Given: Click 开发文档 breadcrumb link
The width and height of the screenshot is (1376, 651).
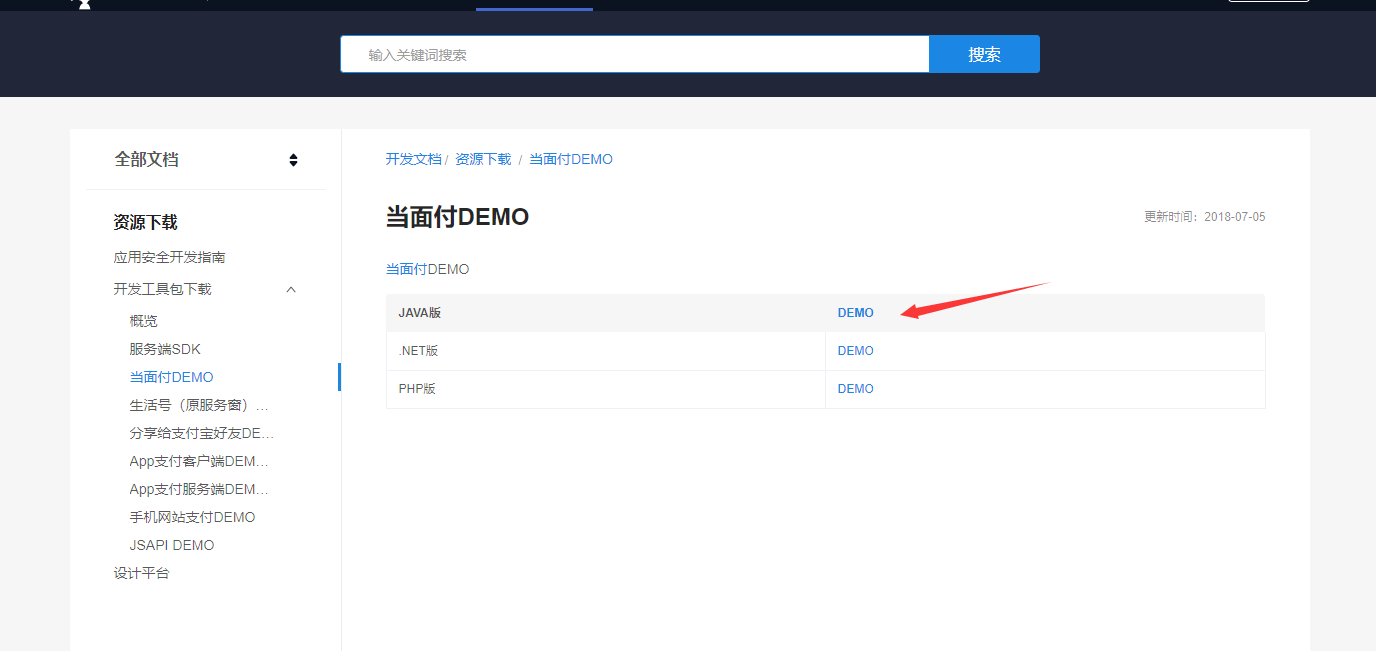Looking at the screenshot, I should [x=413, y=159].
